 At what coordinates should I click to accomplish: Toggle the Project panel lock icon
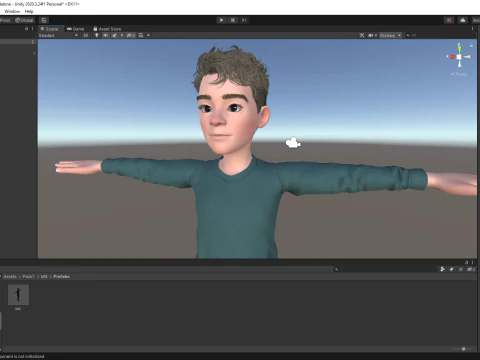coord(467,262)
